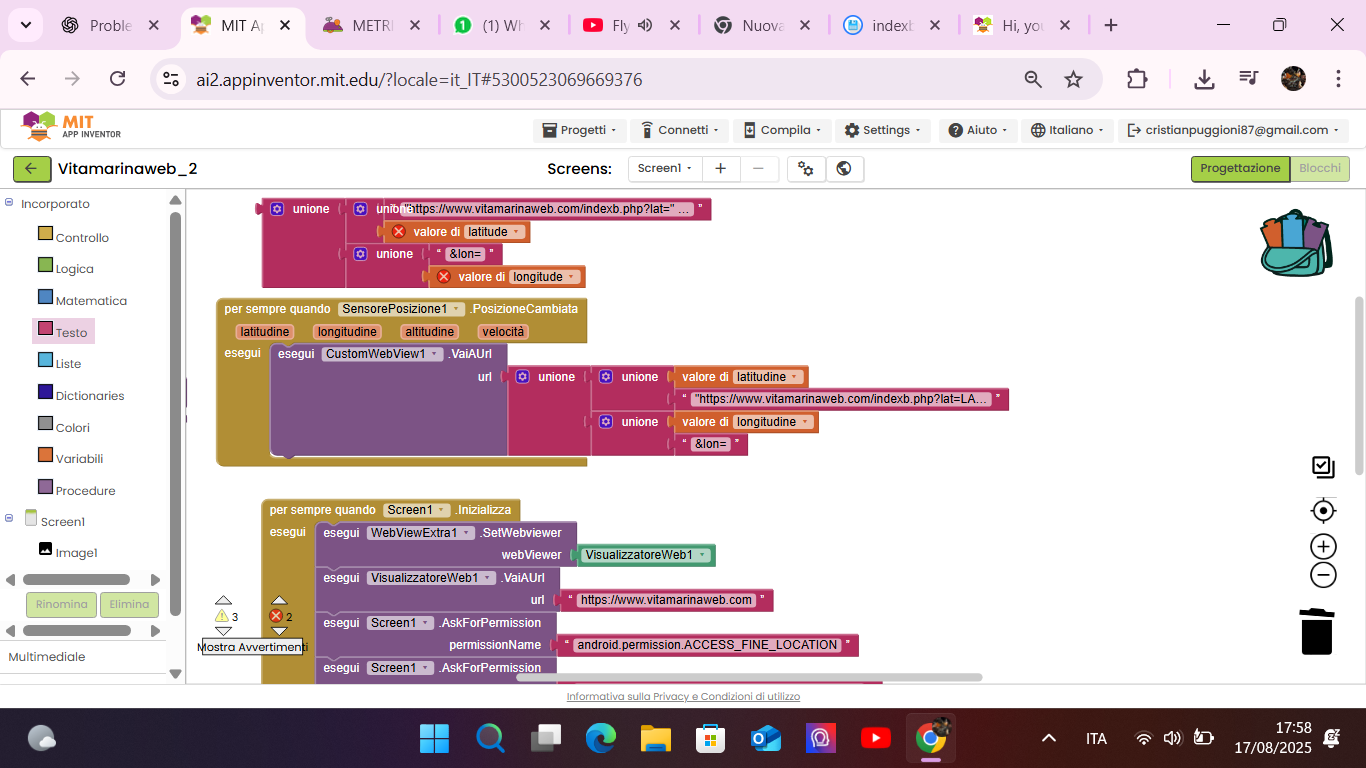Open the backpack icon on workspace
The image size is (1366, 768).
click(1295, 243)
